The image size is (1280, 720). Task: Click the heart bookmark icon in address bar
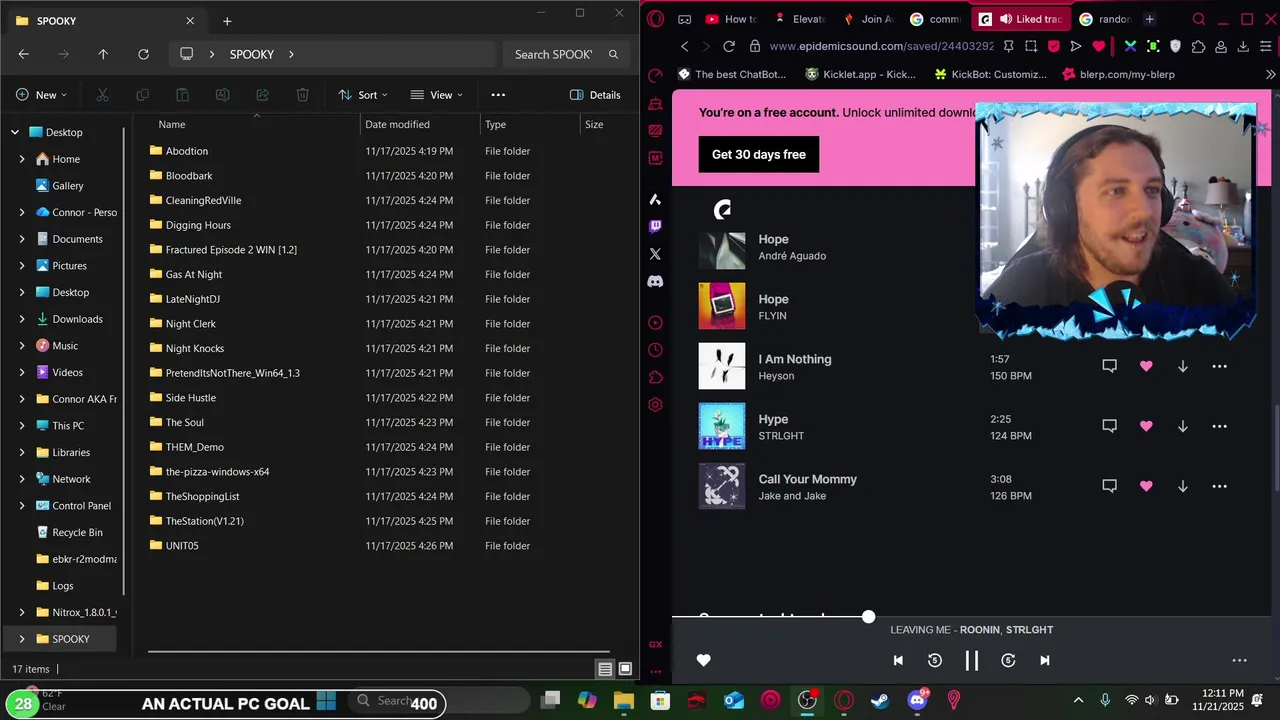click(1099, 46)
